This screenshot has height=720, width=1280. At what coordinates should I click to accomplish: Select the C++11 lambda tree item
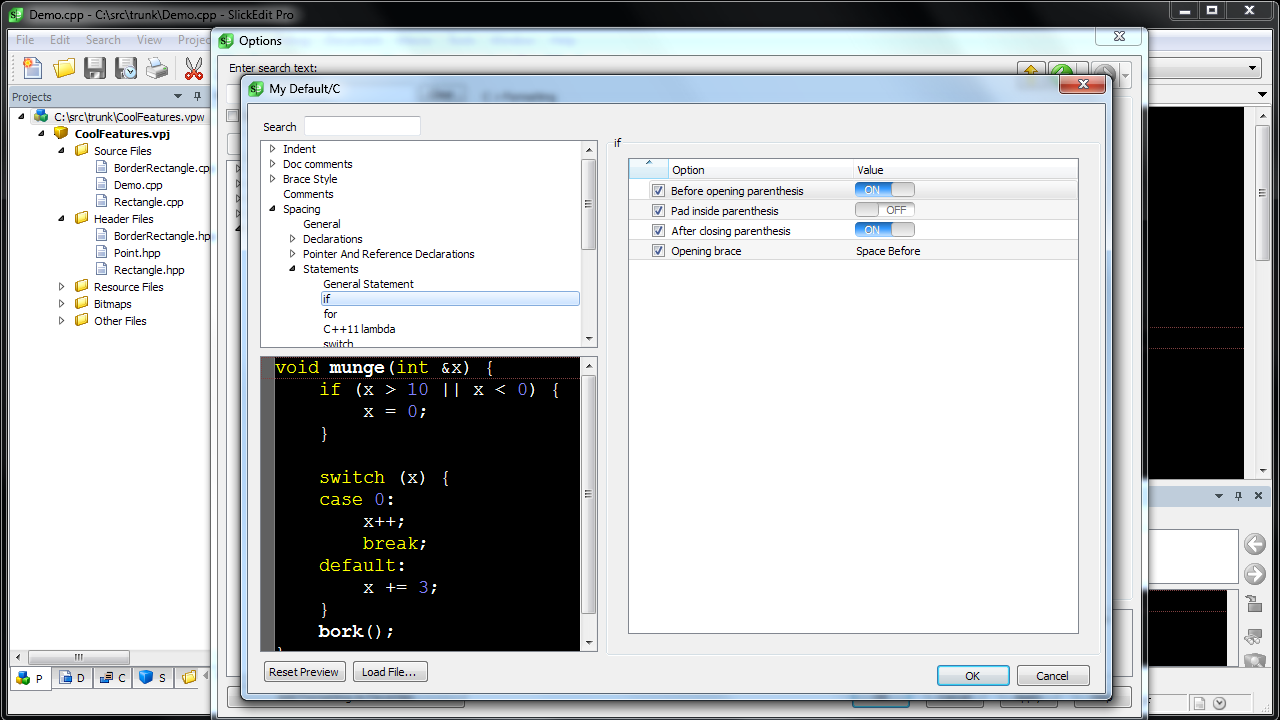359,329
